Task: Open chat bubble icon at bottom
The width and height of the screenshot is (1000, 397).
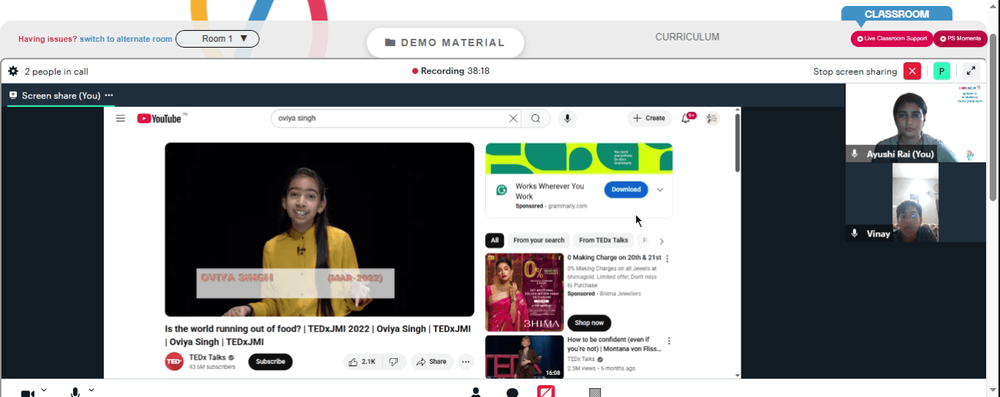Action: [x=511, y=393]
